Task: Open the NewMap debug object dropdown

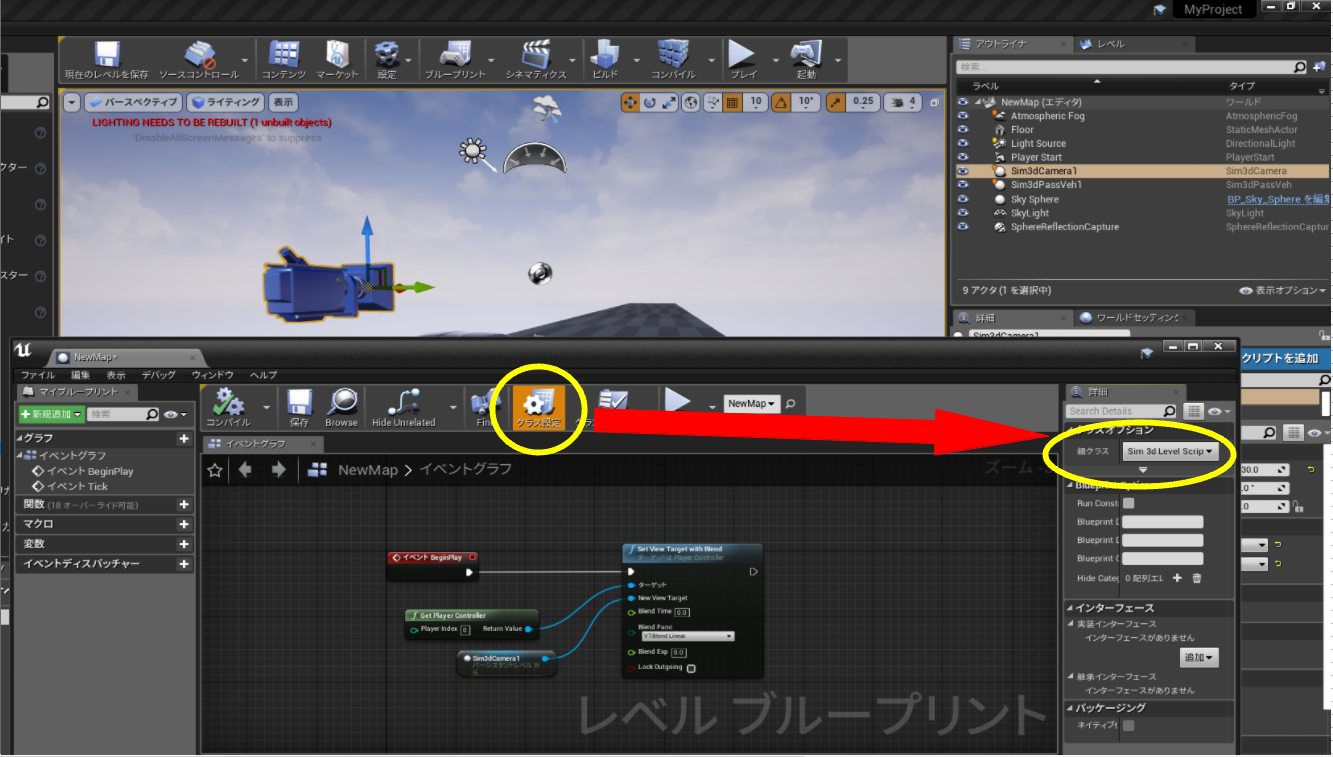Action: point(752,403)
